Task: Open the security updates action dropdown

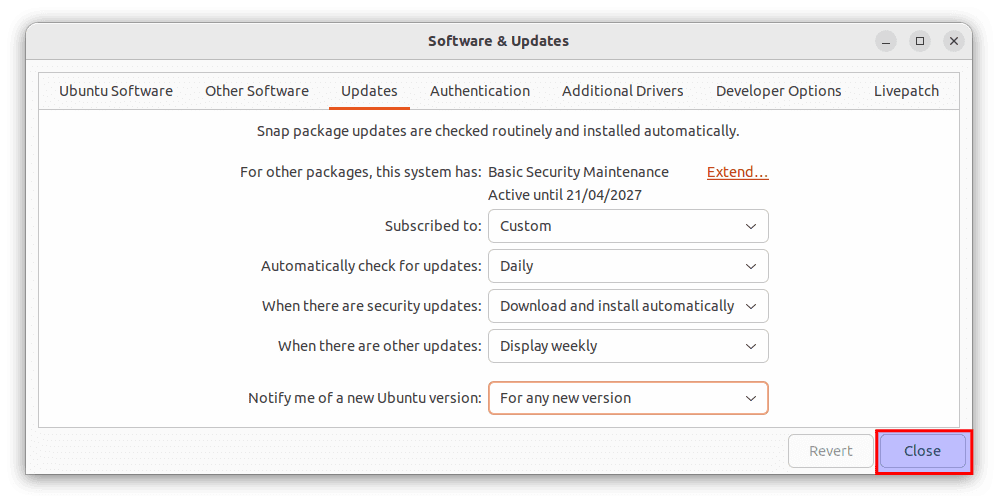Action: [628, 306]
